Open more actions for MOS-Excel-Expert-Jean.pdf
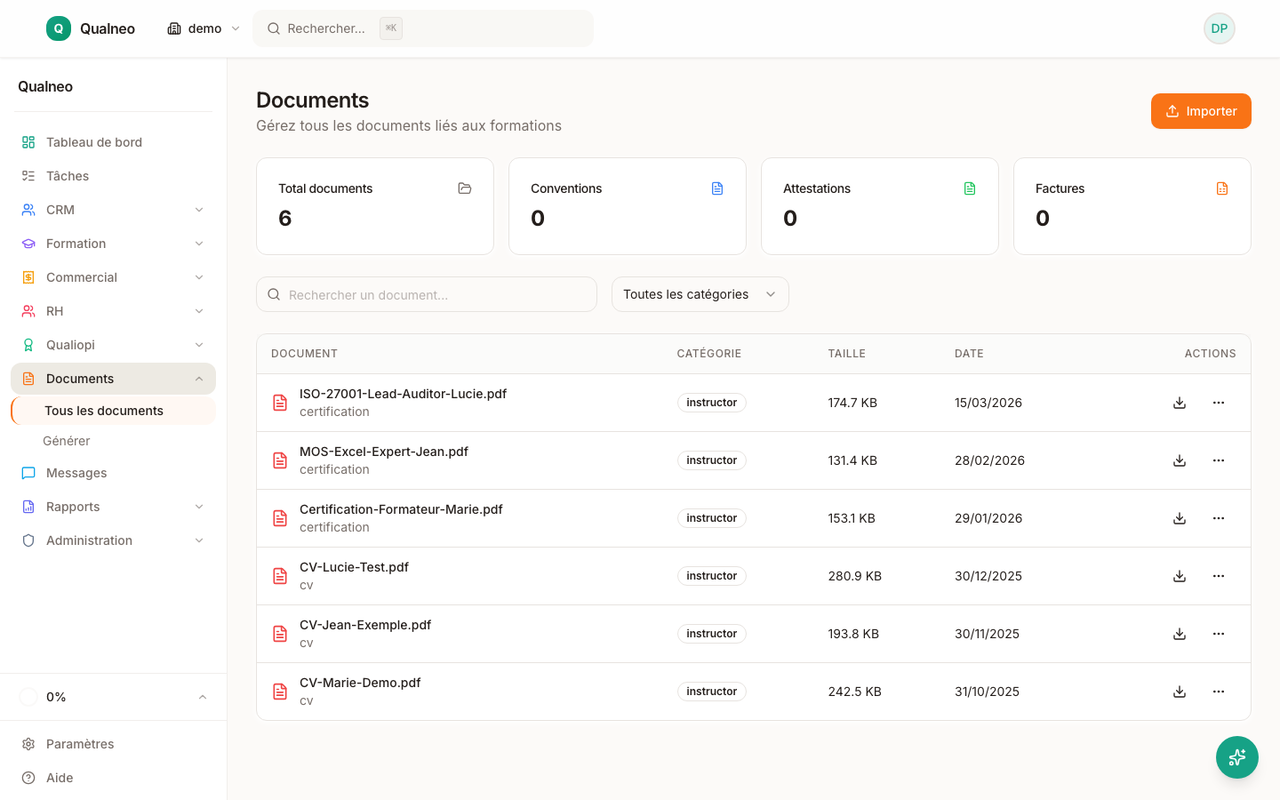The height and width of the screenshot is (800, 1280). (x=1218, y=461)
